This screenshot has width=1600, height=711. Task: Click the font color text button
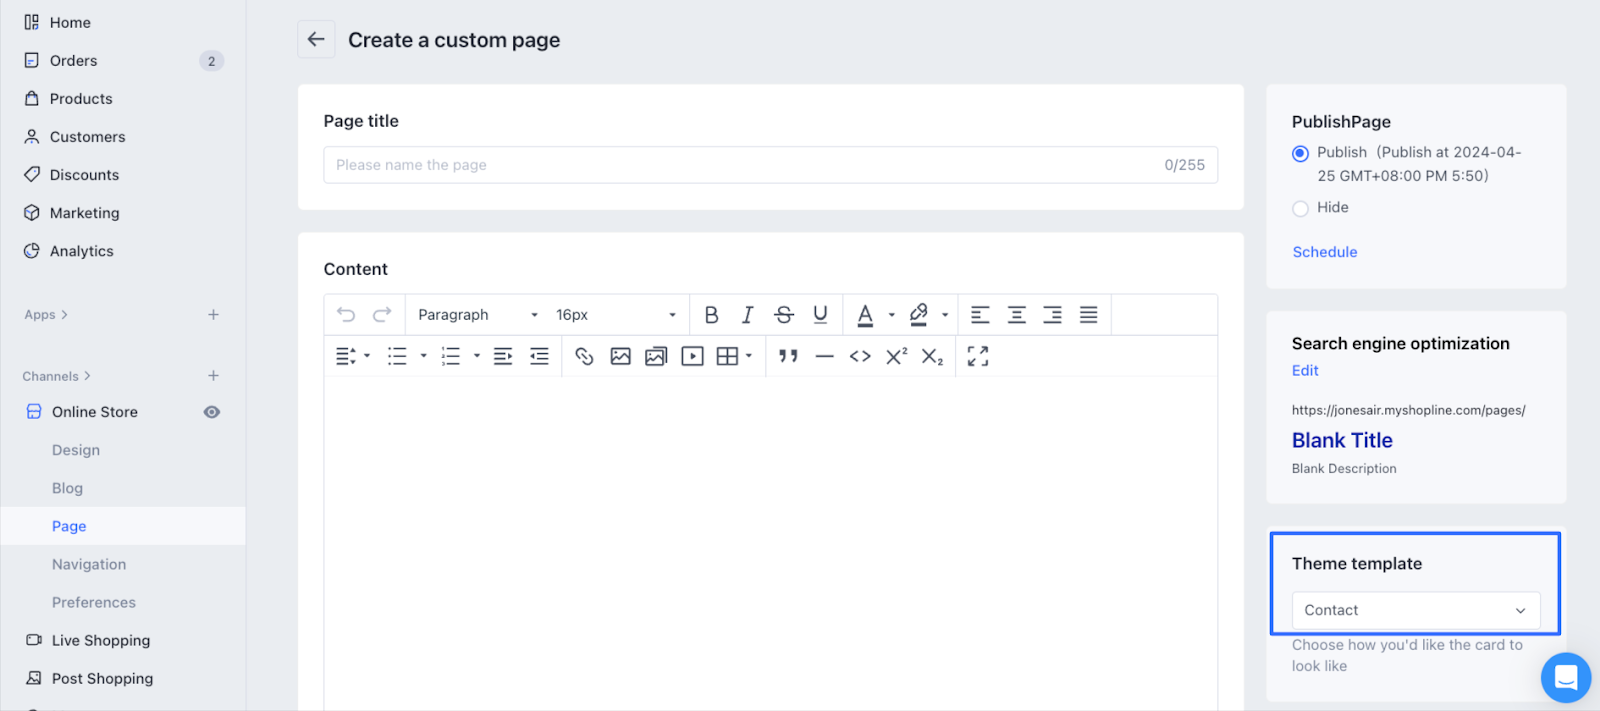click(866, 315)
